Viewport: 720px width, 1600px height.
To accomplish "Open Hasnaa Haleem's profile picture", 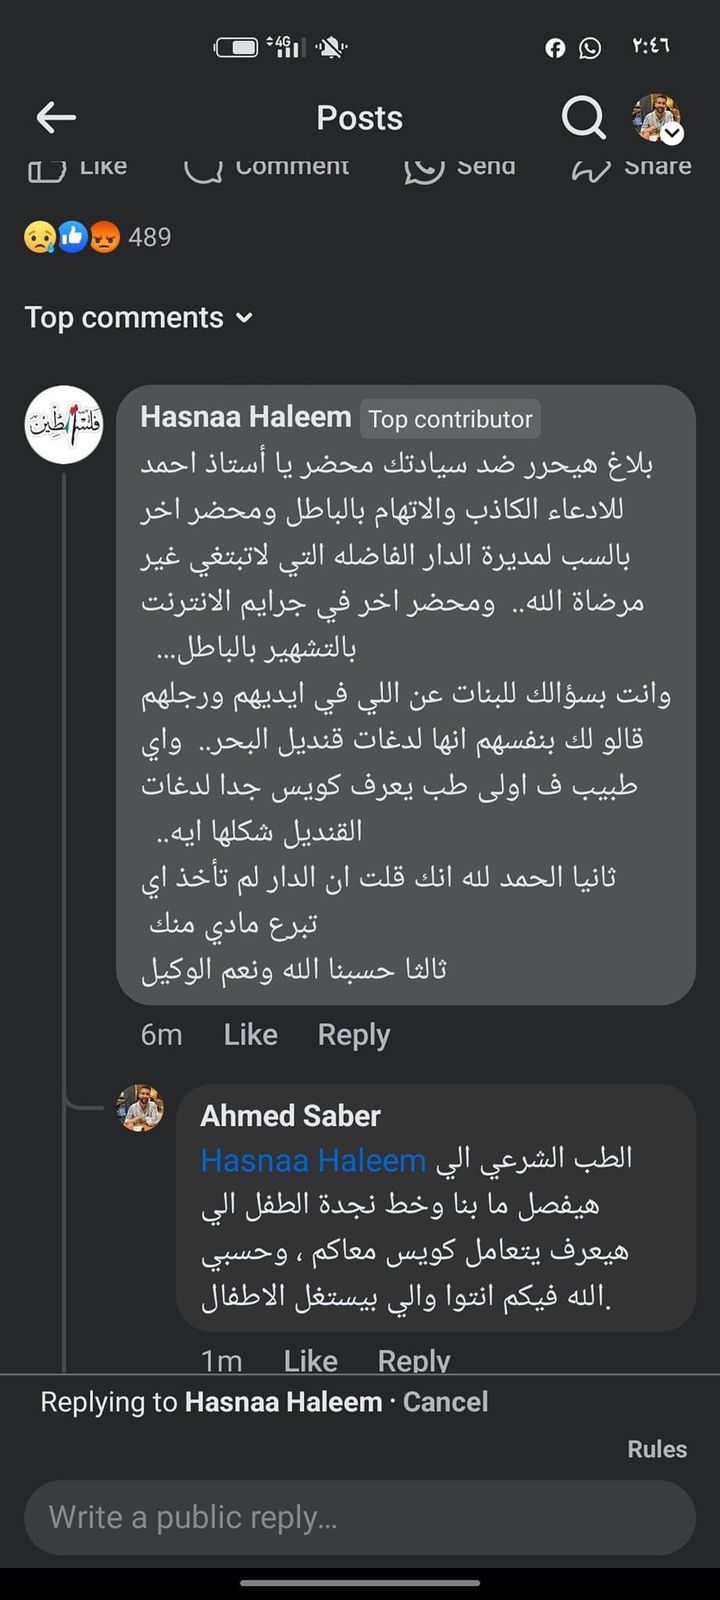I will point(63,424).
